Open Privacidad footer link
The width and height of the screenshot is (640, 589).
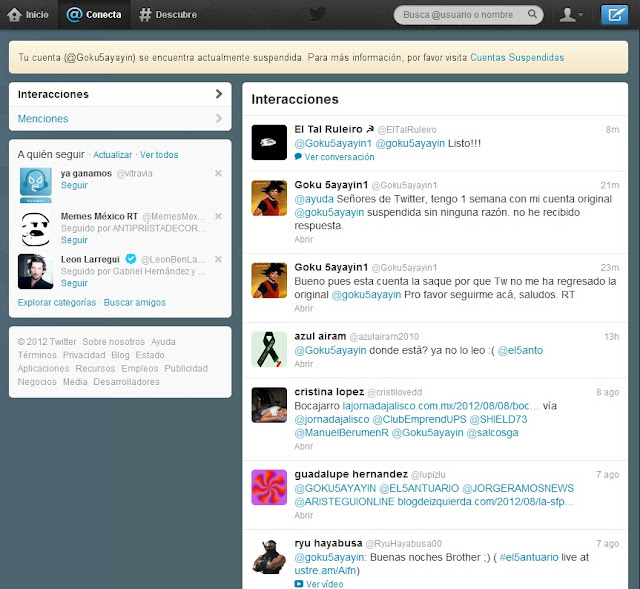click(84, 355)
